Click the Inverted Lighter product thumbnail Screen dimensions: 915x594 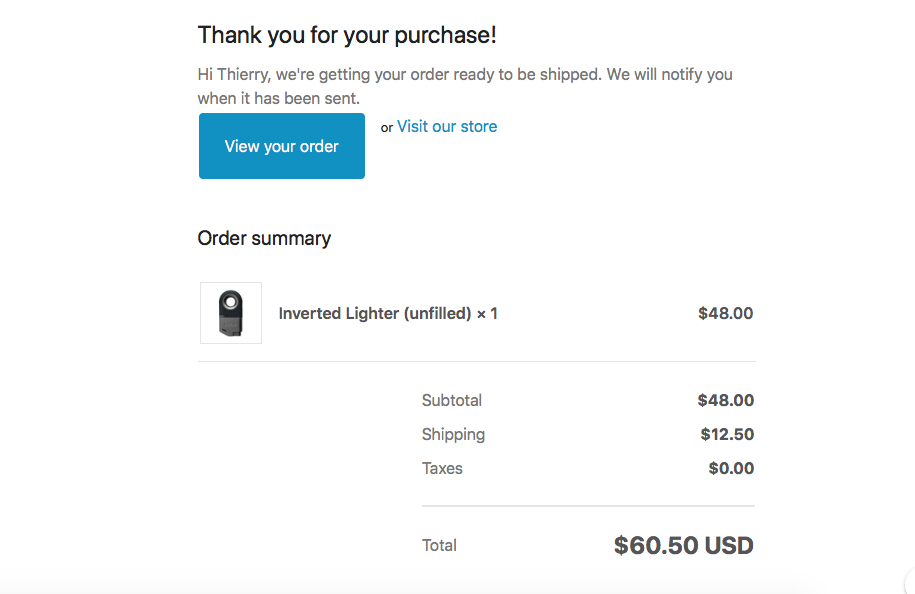[231, 313]
